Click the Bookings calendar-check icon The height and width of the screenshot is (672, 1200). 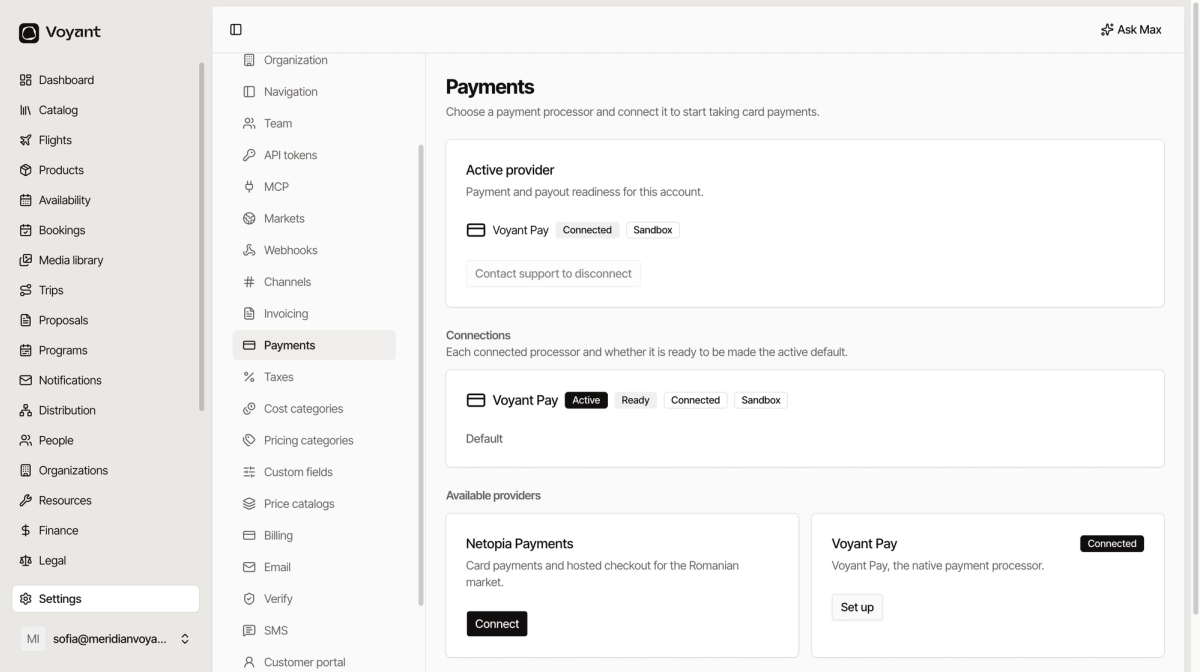coord(26,230)
